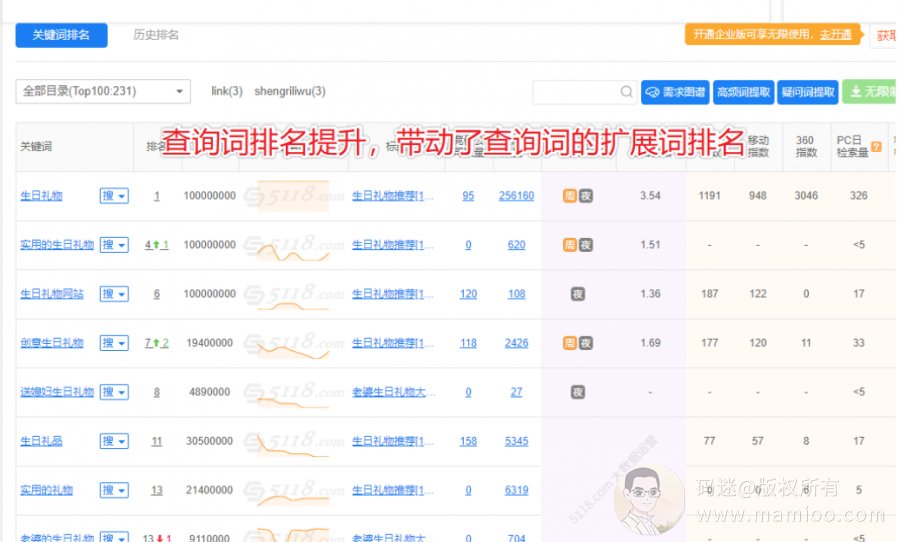Expand the 搜 dropdown beside 创意生日礼物
The image size is (900, 542).
point(114,343)
